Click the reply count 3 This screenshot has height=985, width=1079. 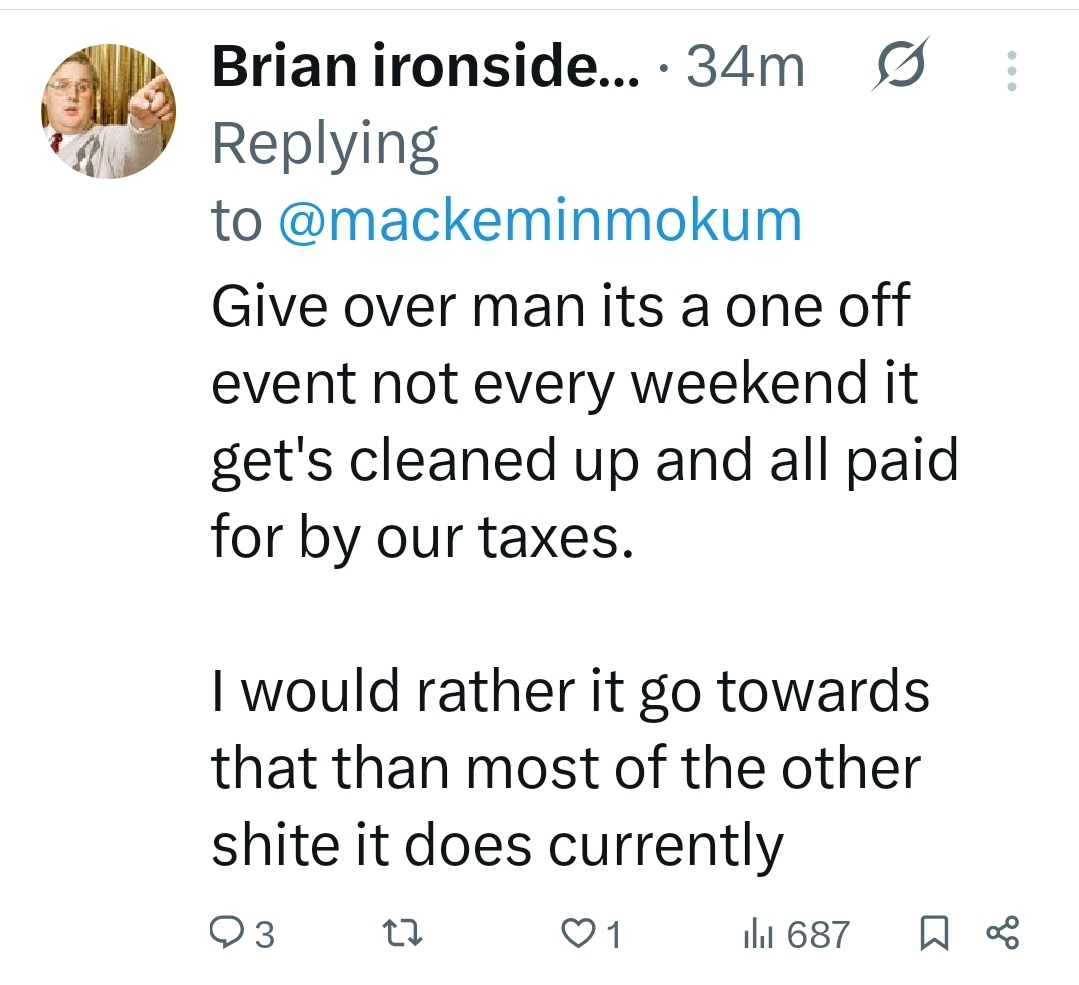(265, 935)
